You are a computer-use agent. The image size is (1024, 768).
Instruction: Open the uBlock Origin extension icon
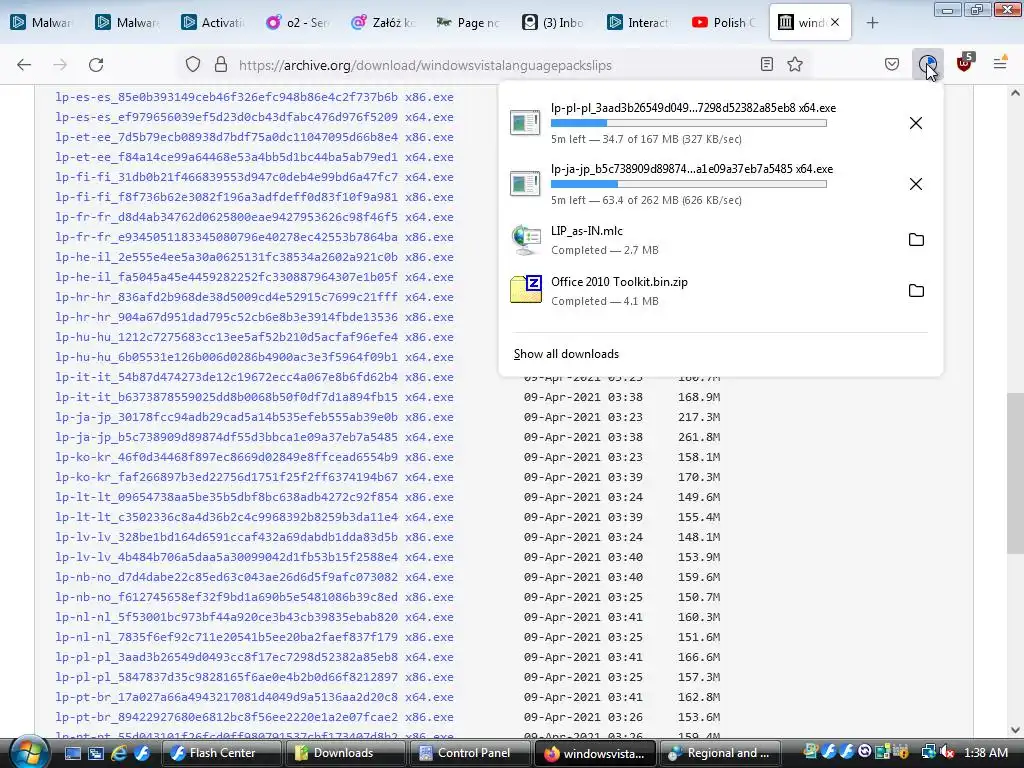tap(965, 63)
